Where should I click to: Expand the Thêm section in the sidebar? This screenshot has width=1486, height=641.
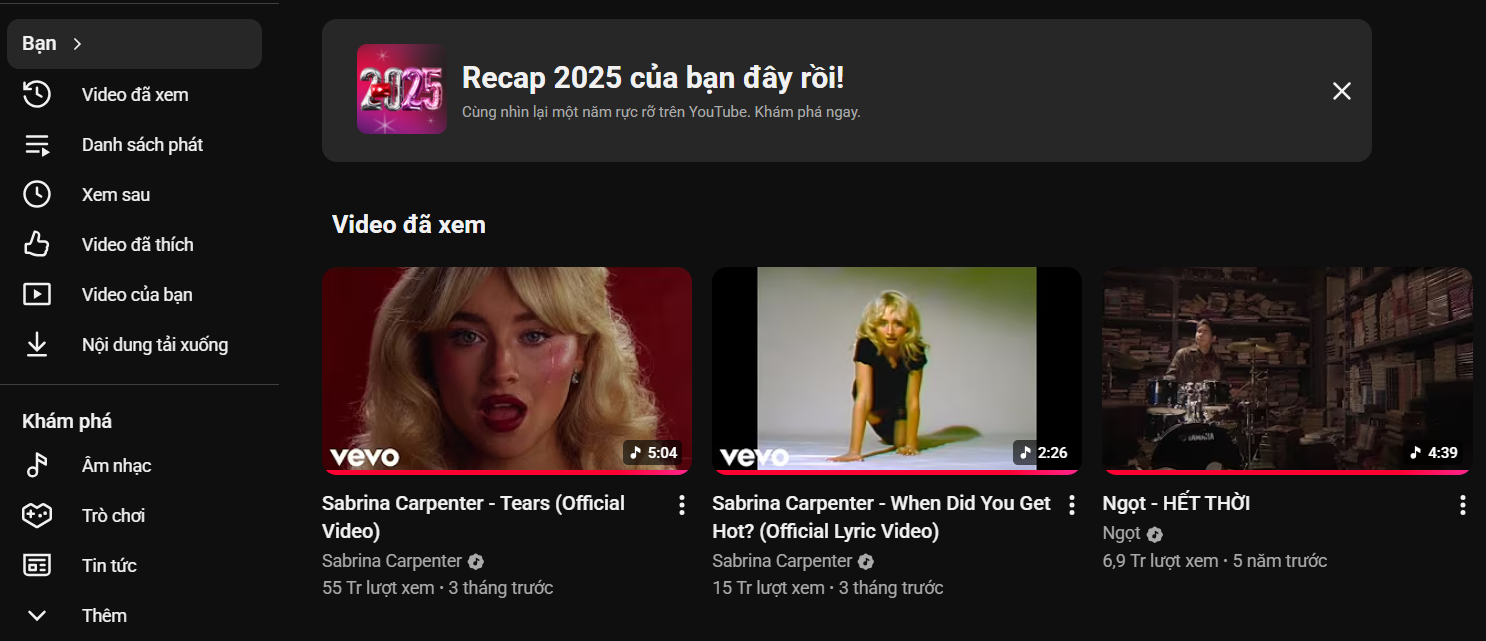(x=37, y=616)
